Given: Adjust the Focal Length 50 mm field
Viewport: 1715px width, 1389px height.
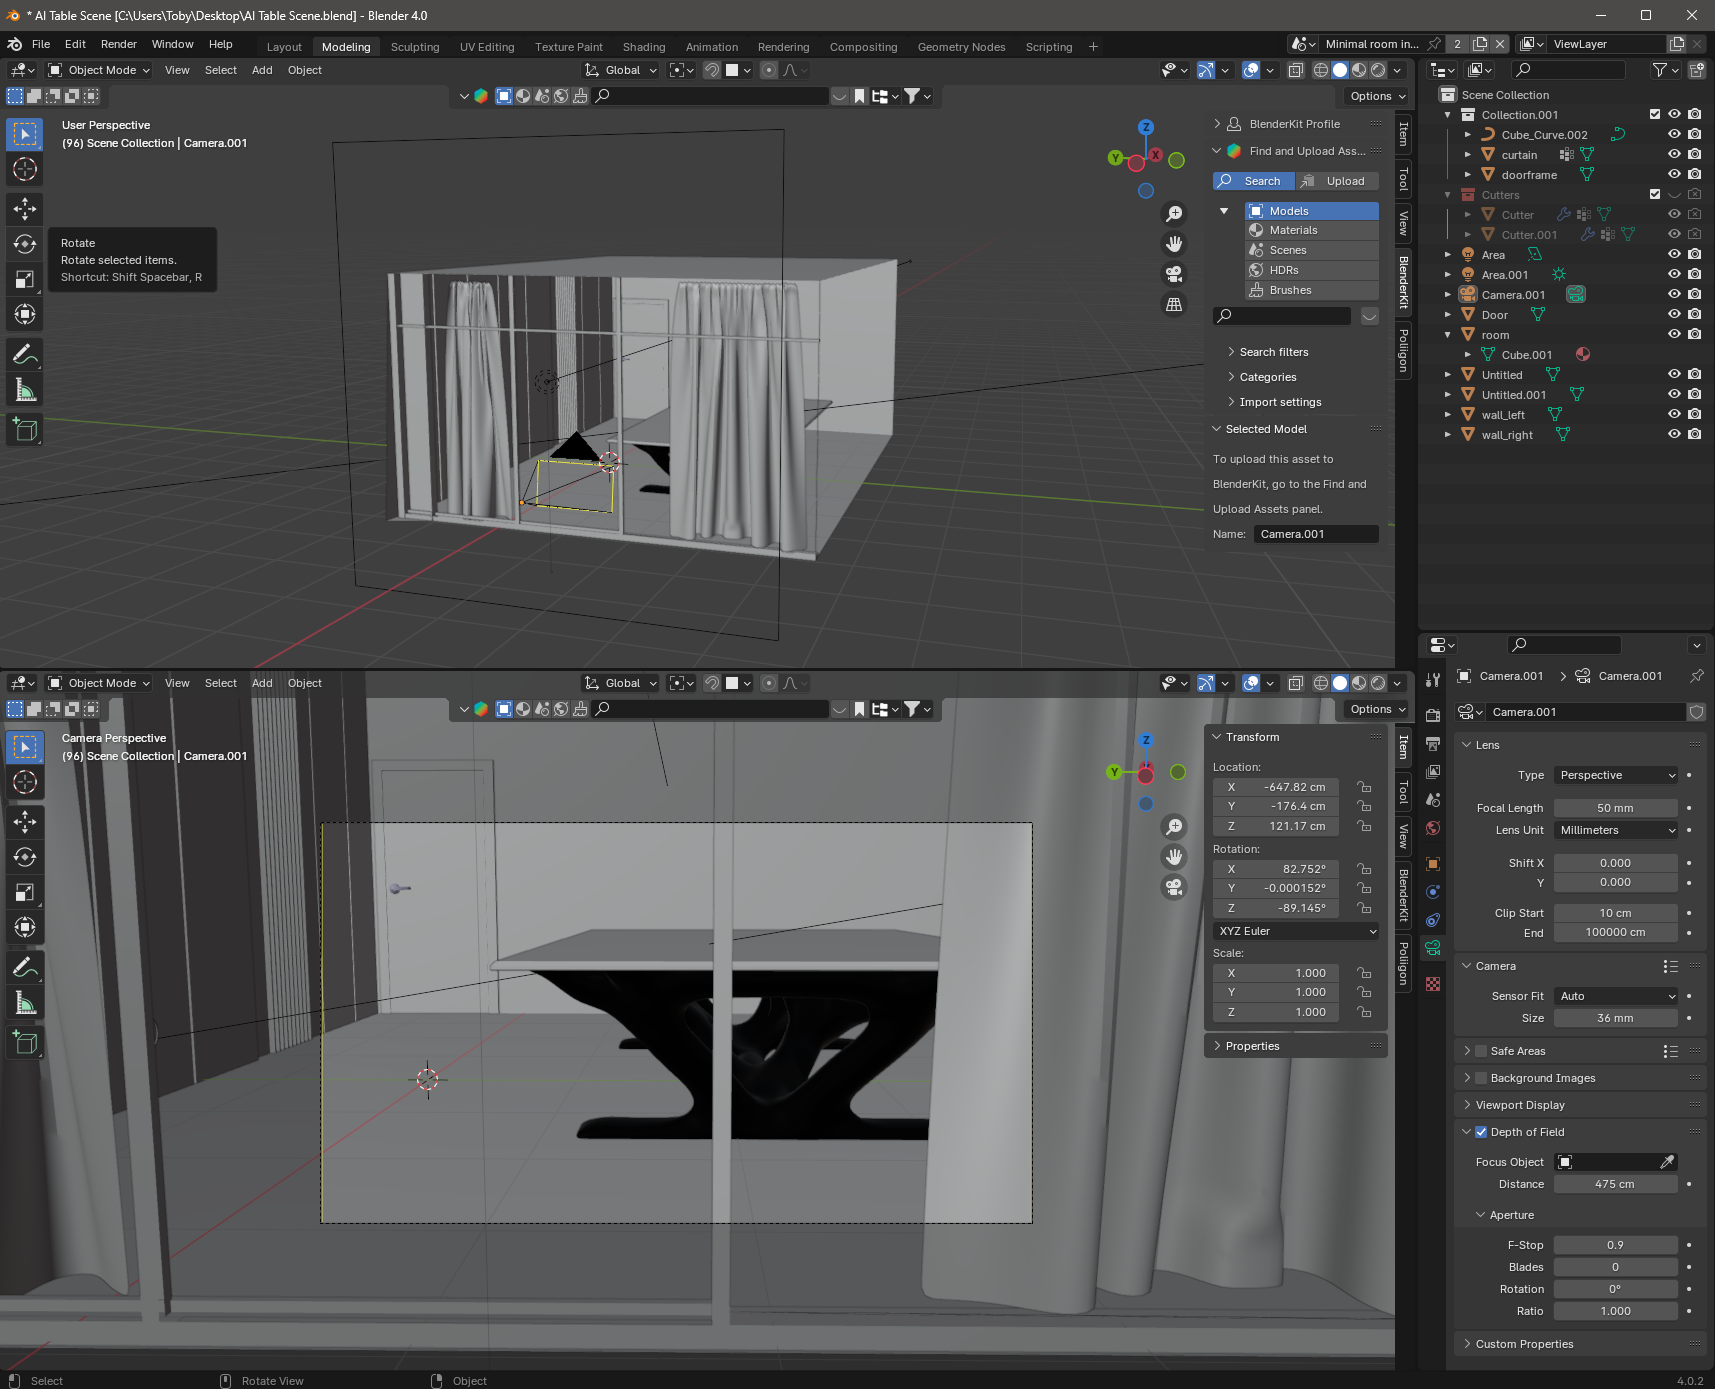Looking at the screenshot, I should click(x=1616, y=808).
